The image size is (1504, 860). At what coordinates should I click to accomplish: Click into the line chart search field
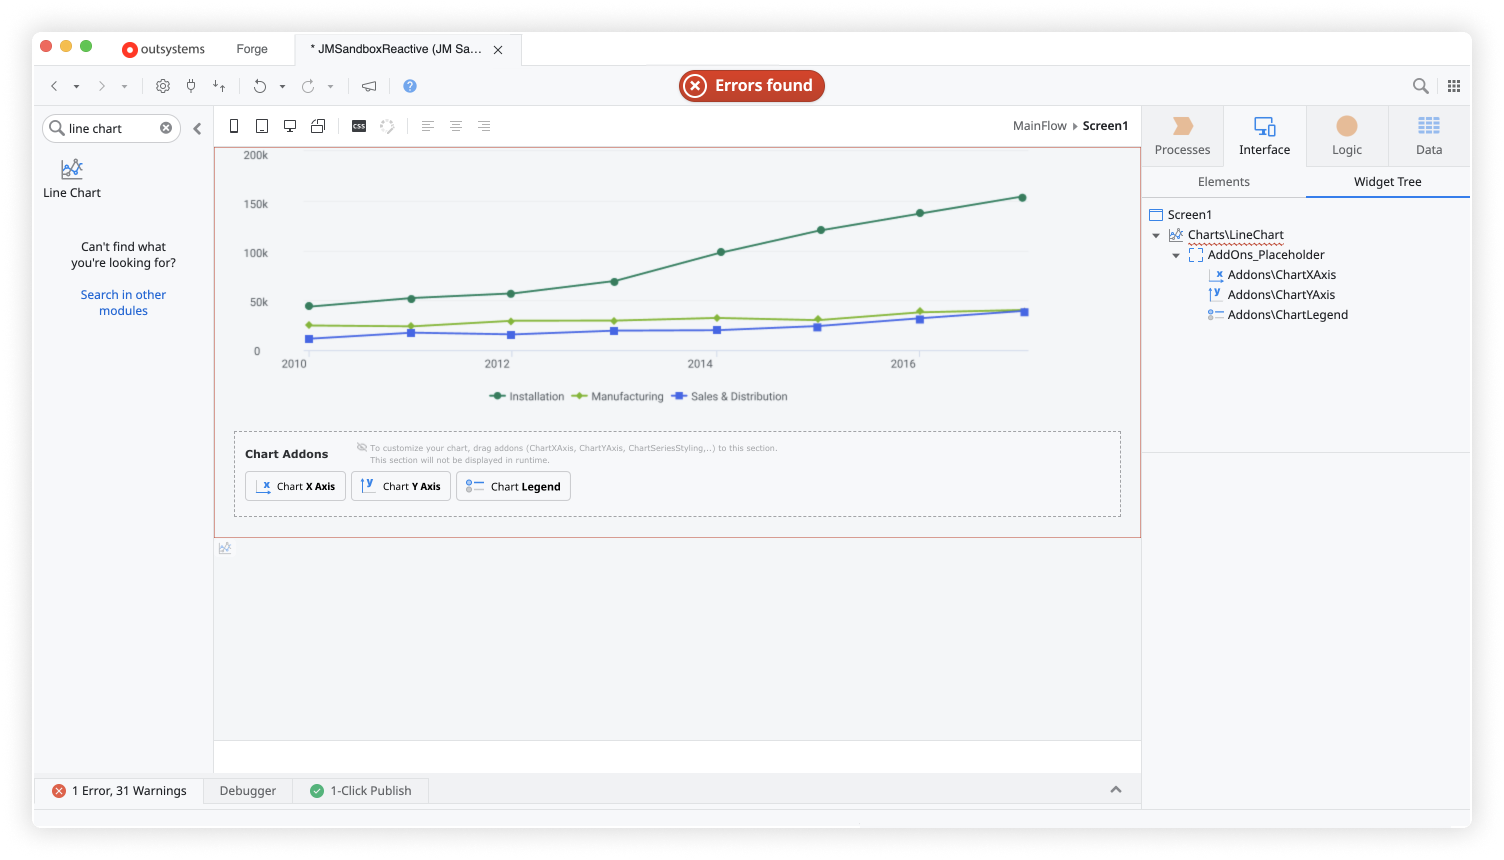point(110,128)
